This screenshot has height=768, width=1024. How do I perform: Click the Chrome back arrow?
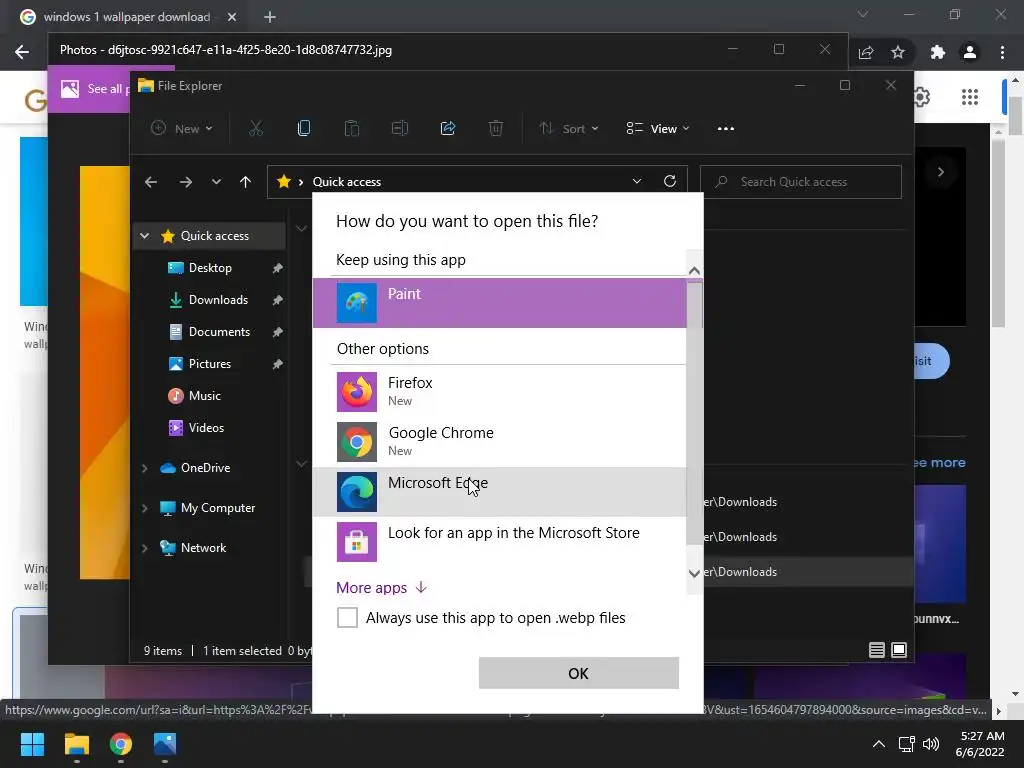[22, 52]
